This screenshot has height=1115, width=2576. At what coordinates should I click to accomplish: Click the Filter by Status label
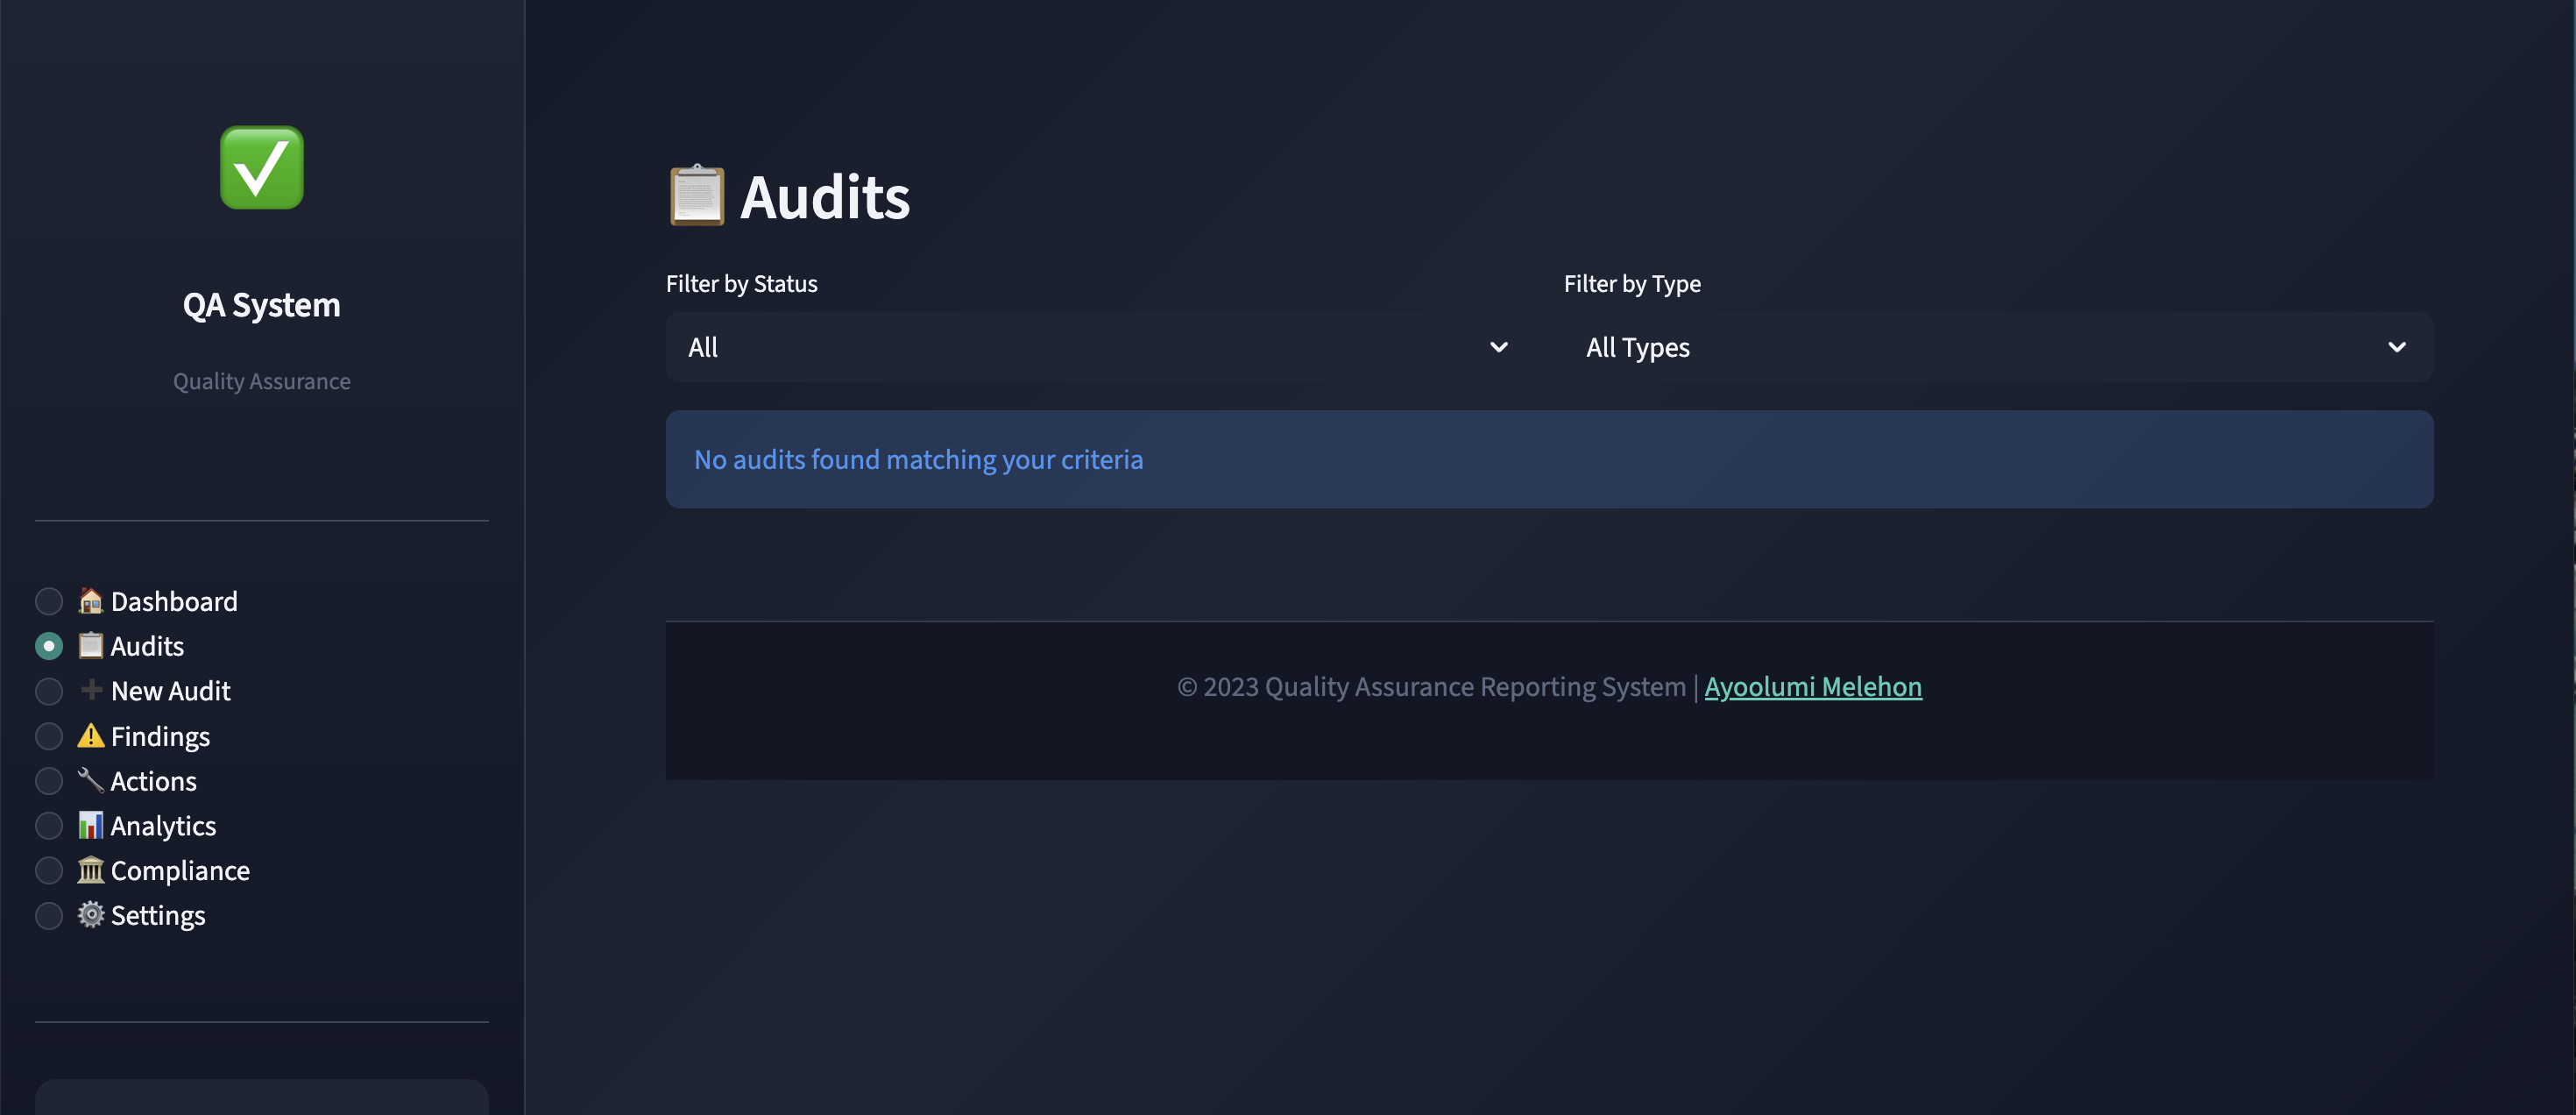coord(742,284)
